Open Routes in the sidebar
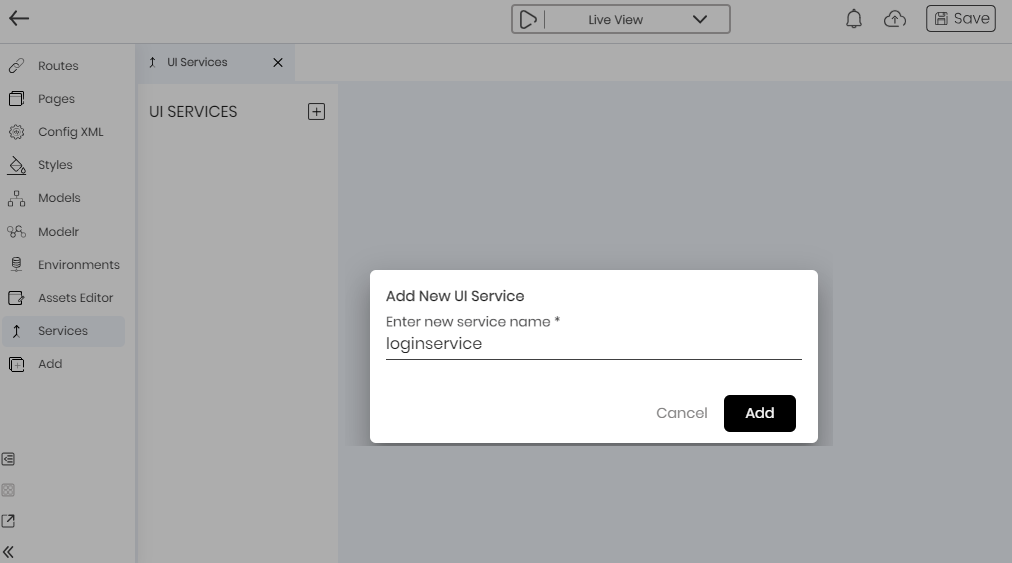Image resolution: width=1012 pixels, height=563 pixels. click(58, 66)
